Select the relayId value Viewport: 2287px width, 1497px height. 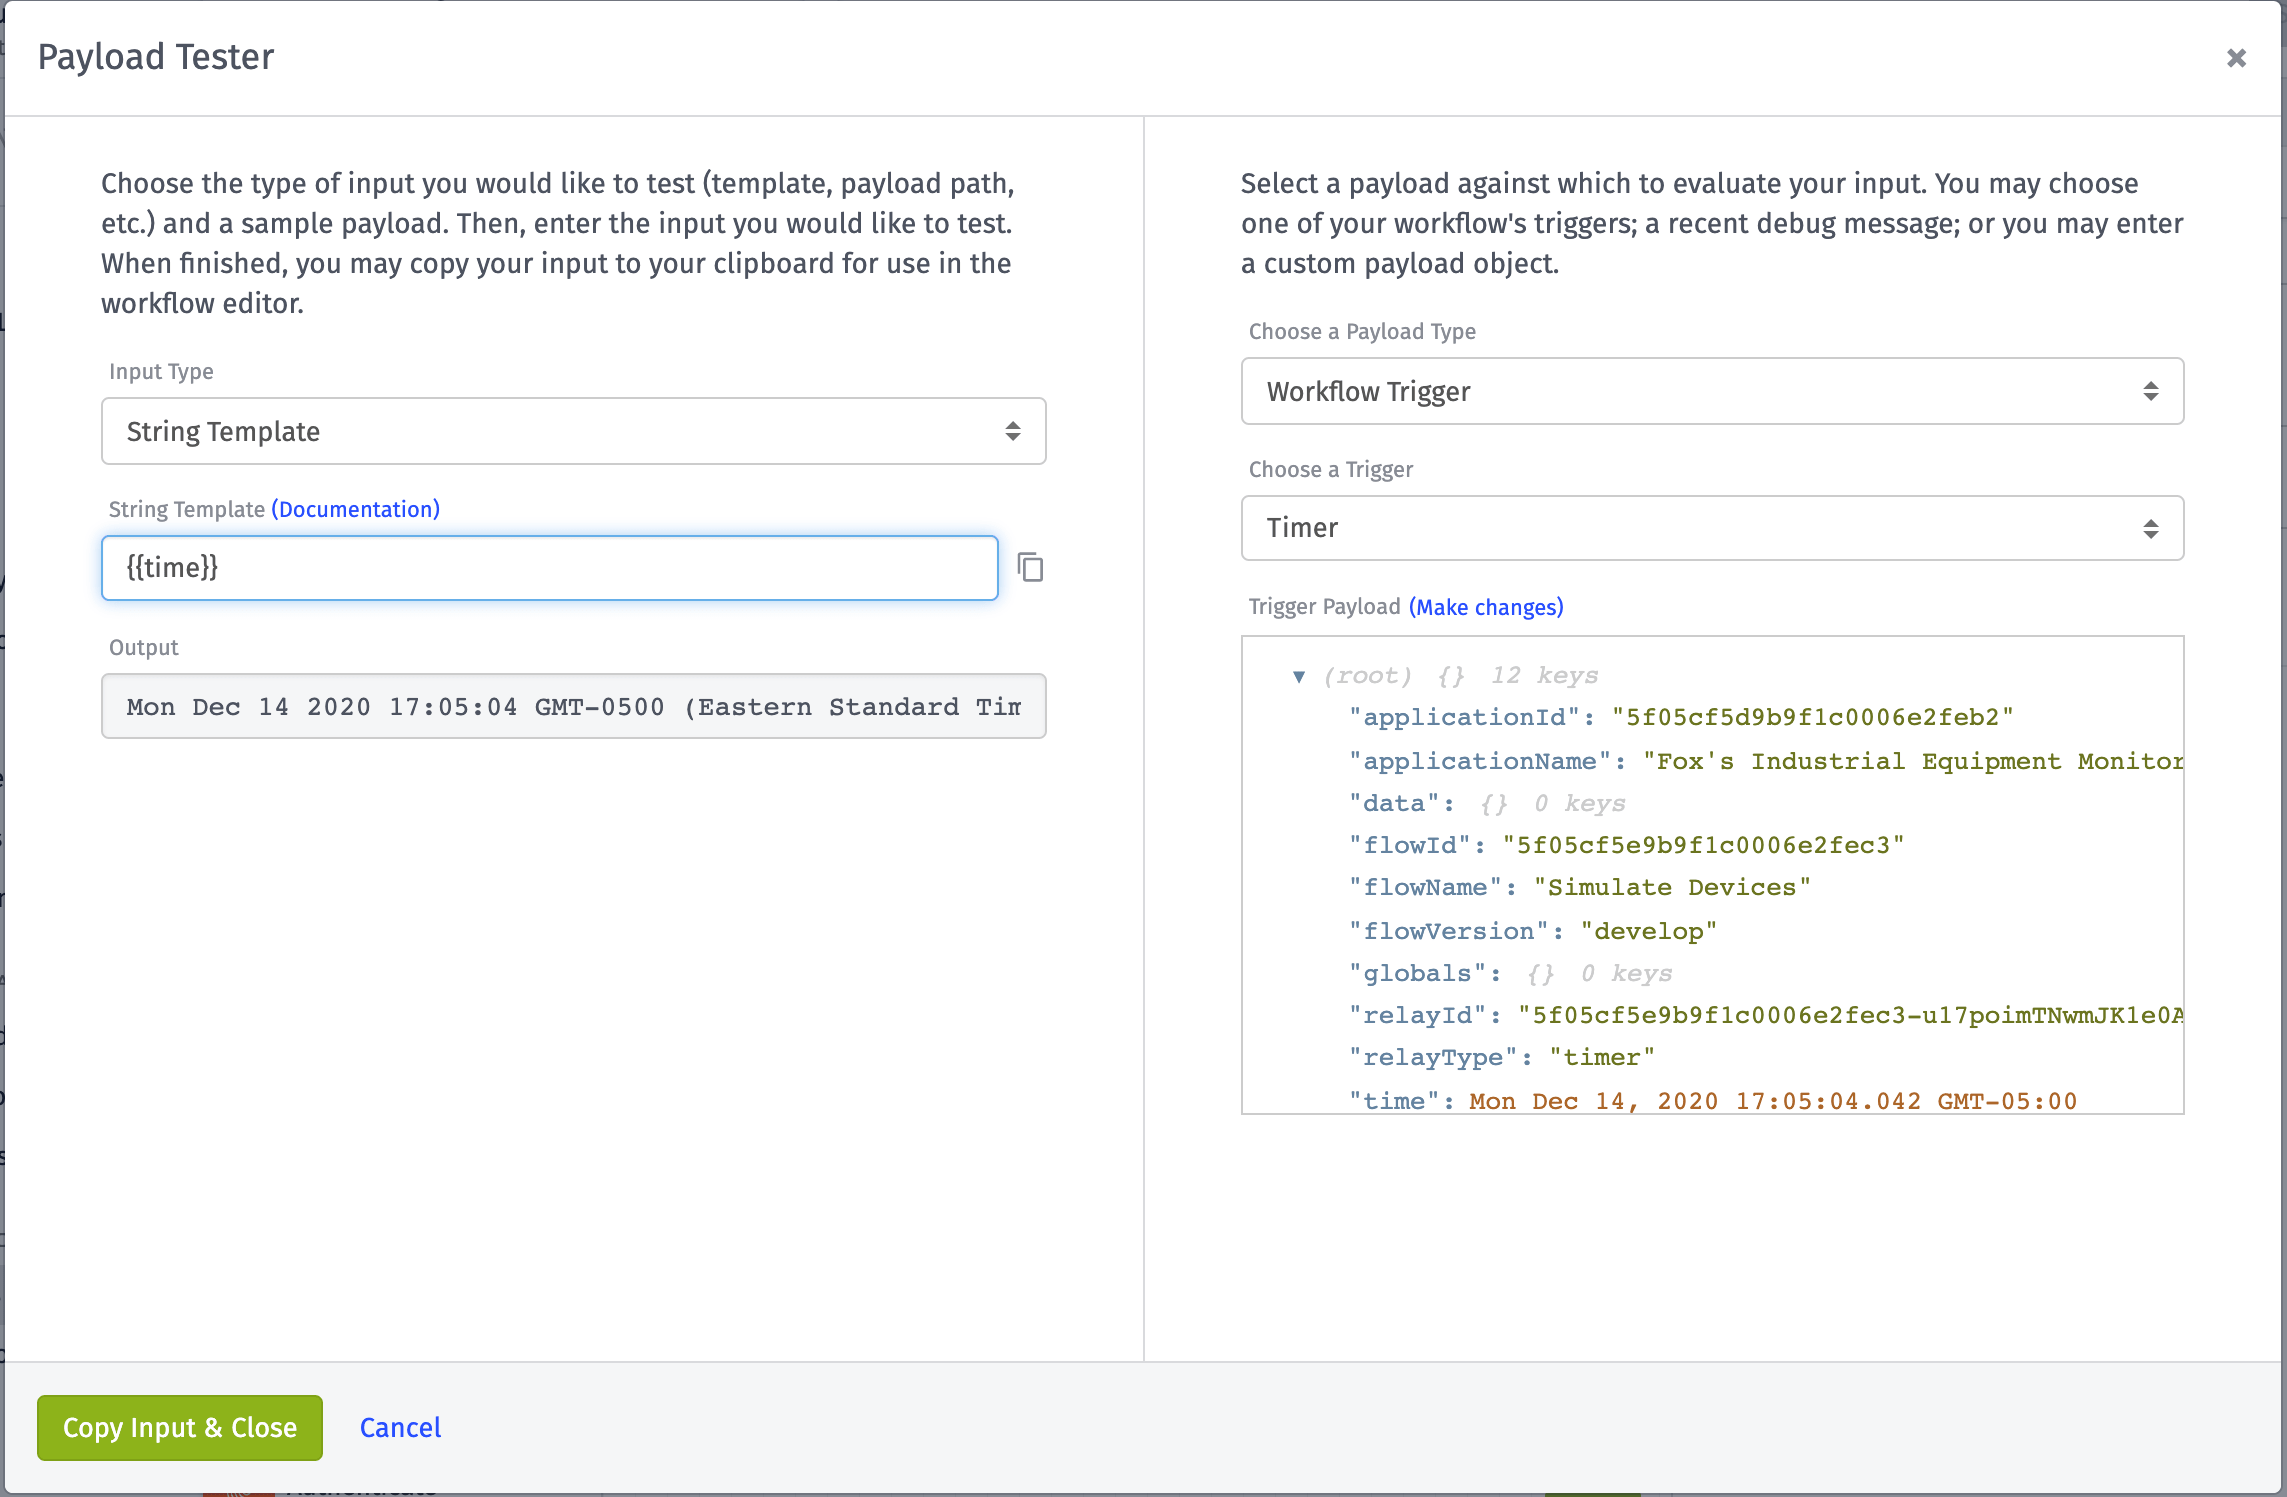[x=1850, y=1015]
